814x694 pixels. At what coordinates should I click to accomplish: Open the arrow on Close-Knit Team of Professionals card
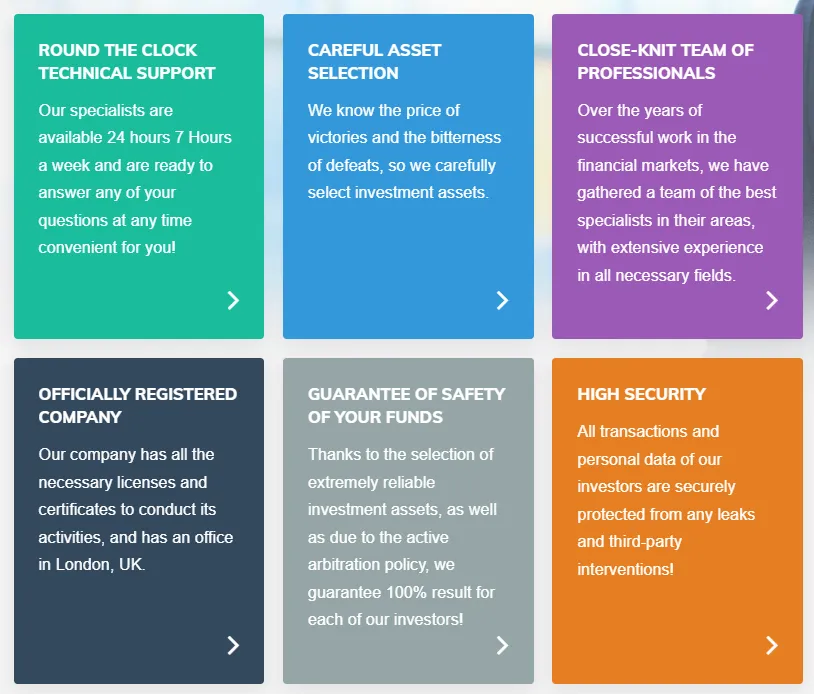(x=771, y=300)
